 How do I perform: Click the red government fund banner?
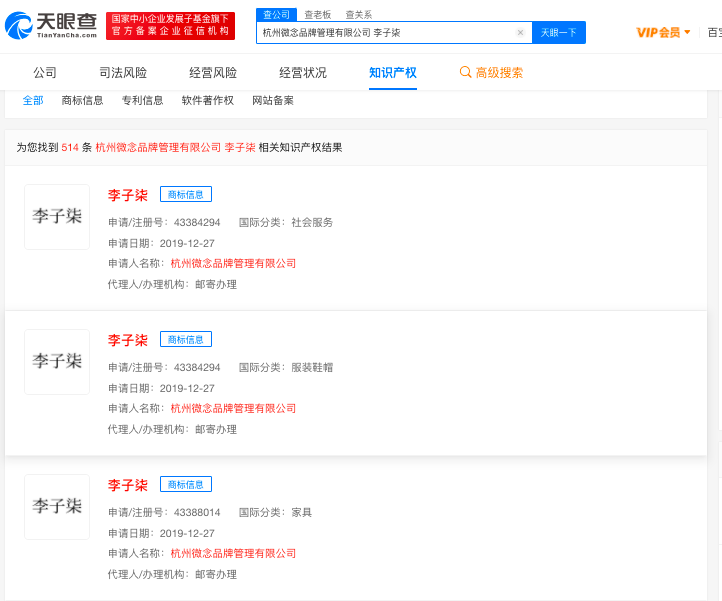pos(170,26)
